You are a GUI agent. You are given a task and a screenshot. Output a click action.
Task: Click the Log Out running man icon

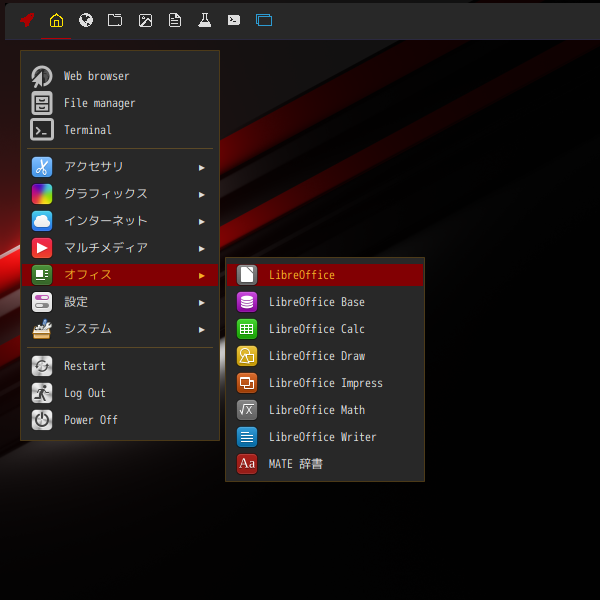pyautogui.click(x=42, y=393)
